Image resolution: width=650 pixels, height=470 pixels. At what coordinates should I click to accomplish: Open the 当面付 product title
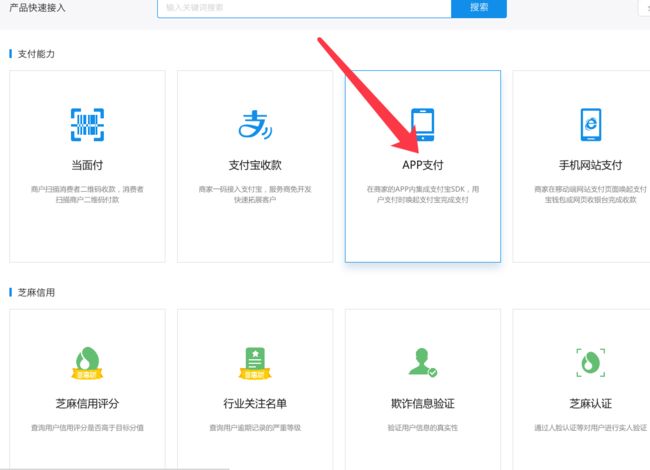[87, 165]
